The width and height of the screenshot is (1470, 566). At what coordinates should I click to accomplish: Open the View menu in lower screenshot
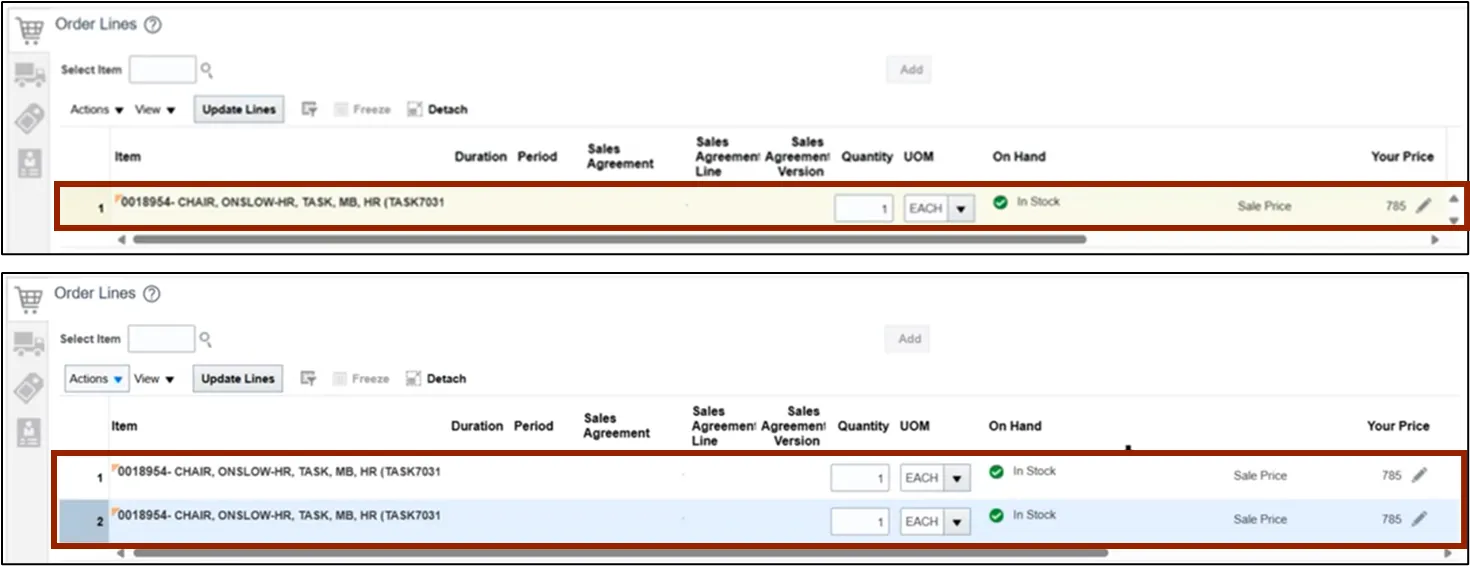(154, 379)
